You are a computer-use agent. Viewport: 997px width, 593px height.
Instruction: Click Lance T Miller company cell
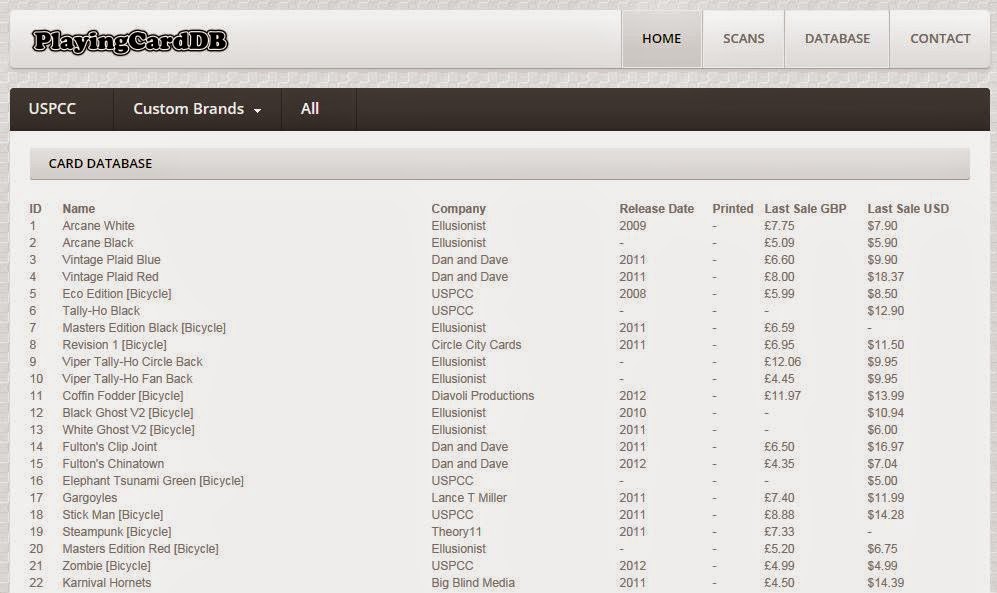tap(469, 498)
